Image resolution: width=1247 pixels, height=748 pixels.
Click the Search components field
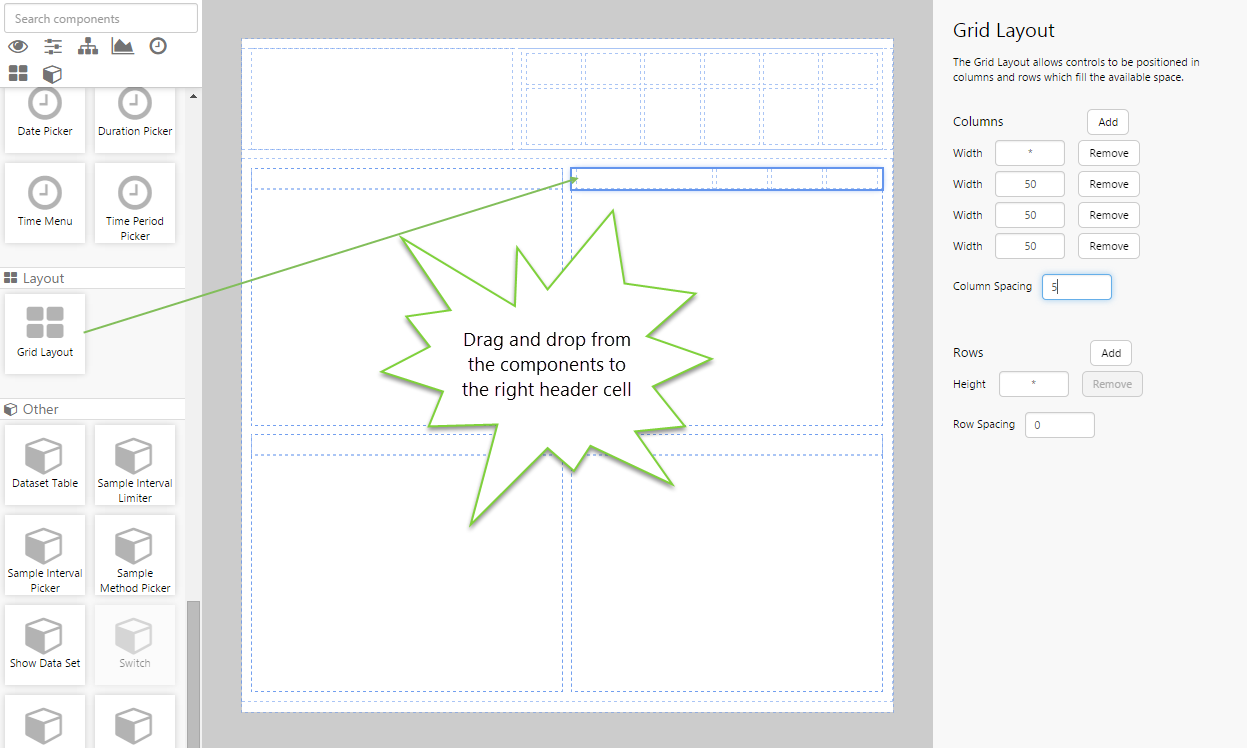[101, 18]
